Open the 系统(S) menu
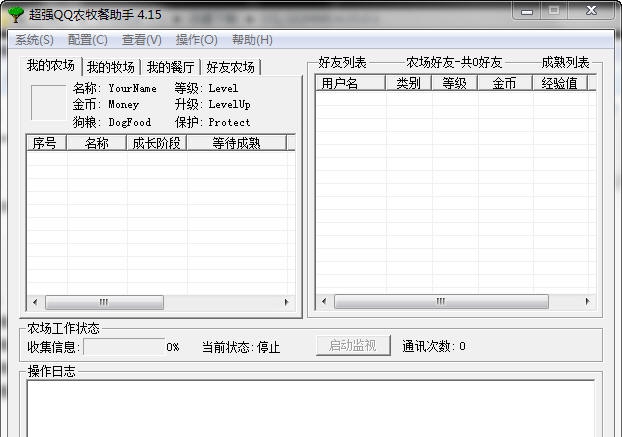Viewport: 622px width, 437px height. tap(35, 40)
